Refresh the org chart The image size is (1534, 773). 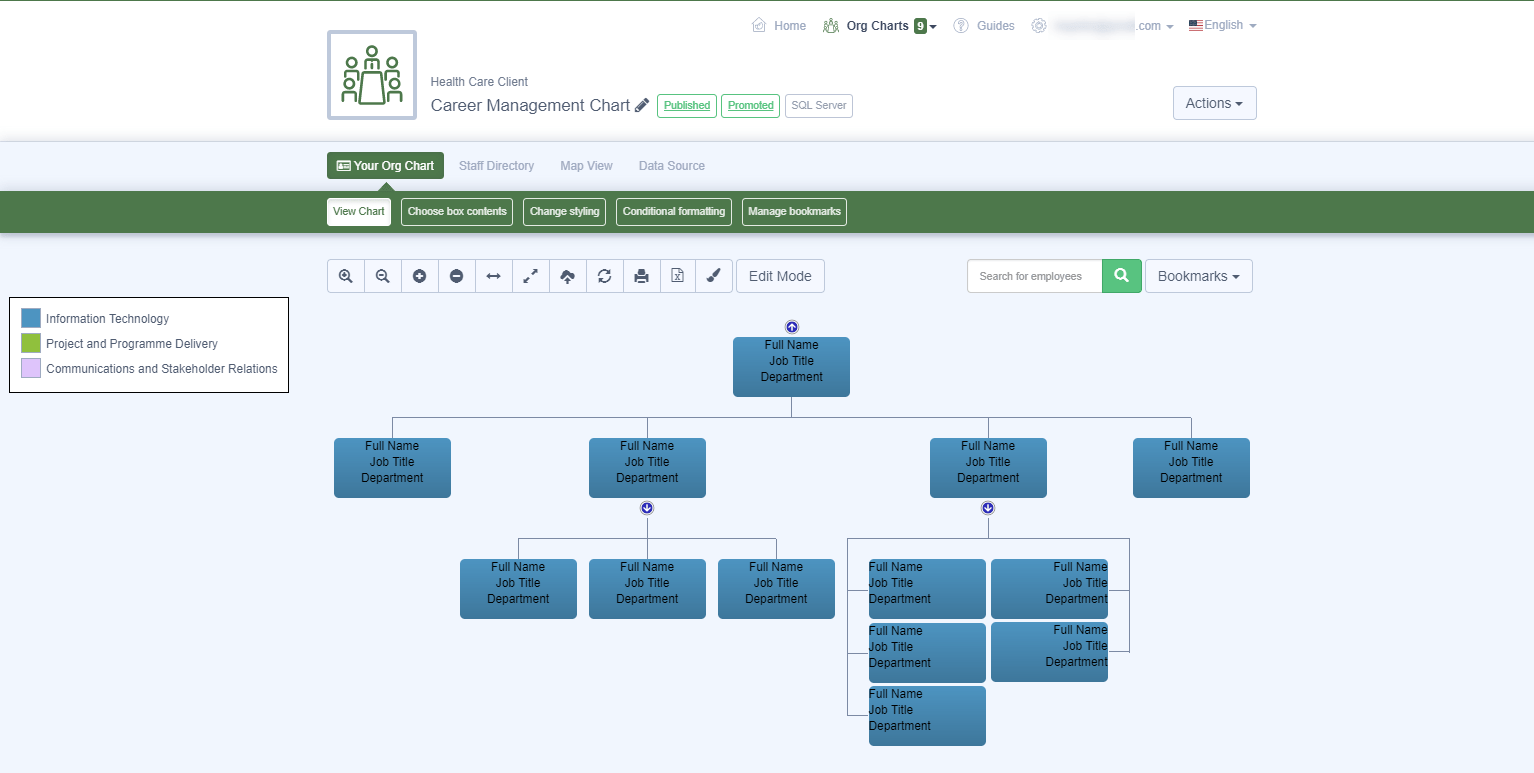[x=605, y=276]
